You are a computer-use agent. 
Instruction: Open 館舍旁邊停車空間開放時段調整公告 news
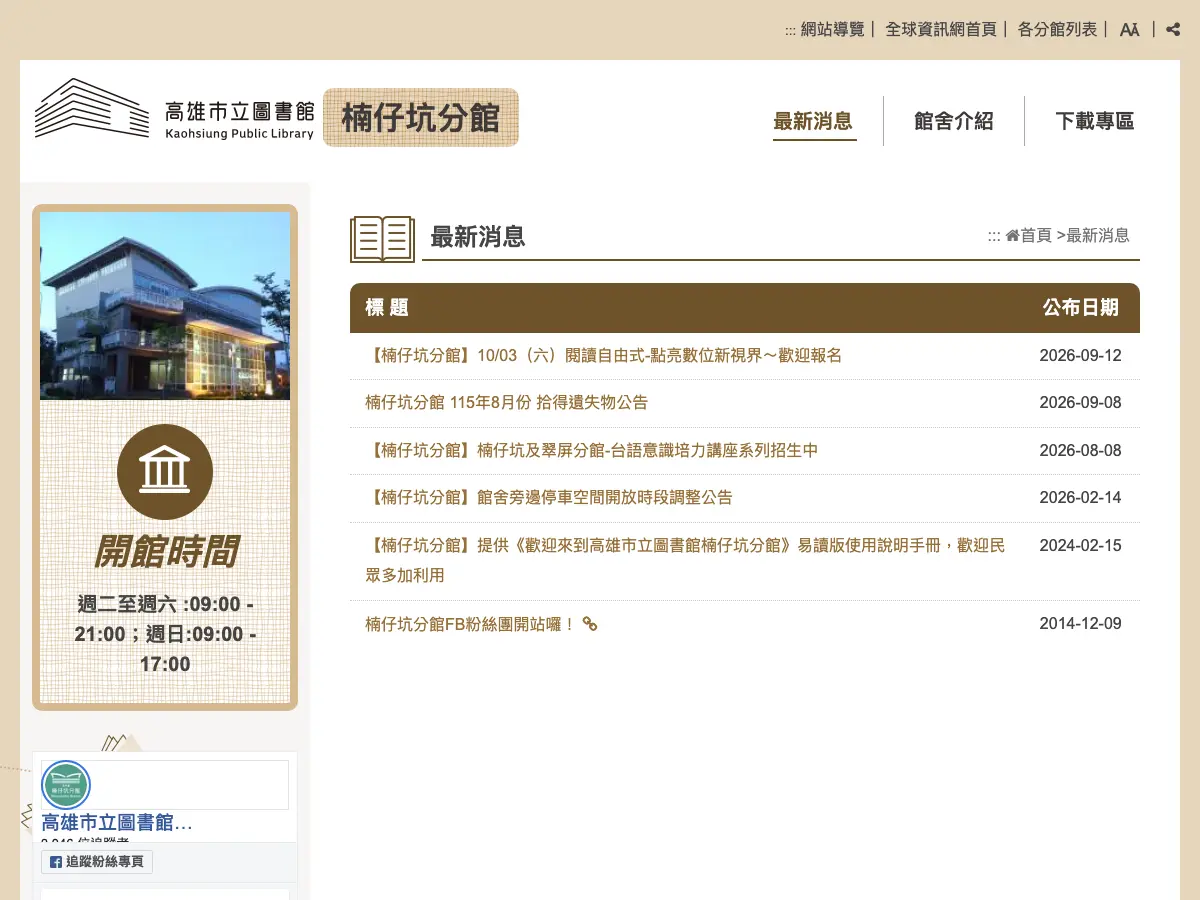point(549,497)
